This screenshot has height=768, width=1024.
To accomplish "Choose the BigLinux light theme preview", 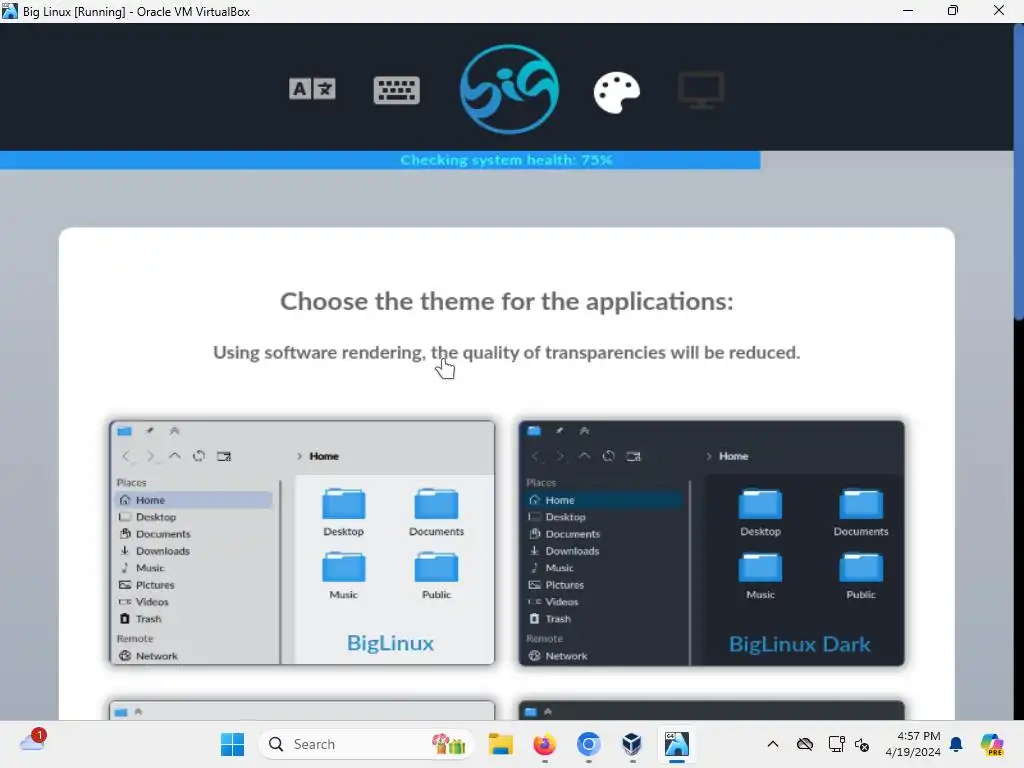I will (x=302, y=543).
